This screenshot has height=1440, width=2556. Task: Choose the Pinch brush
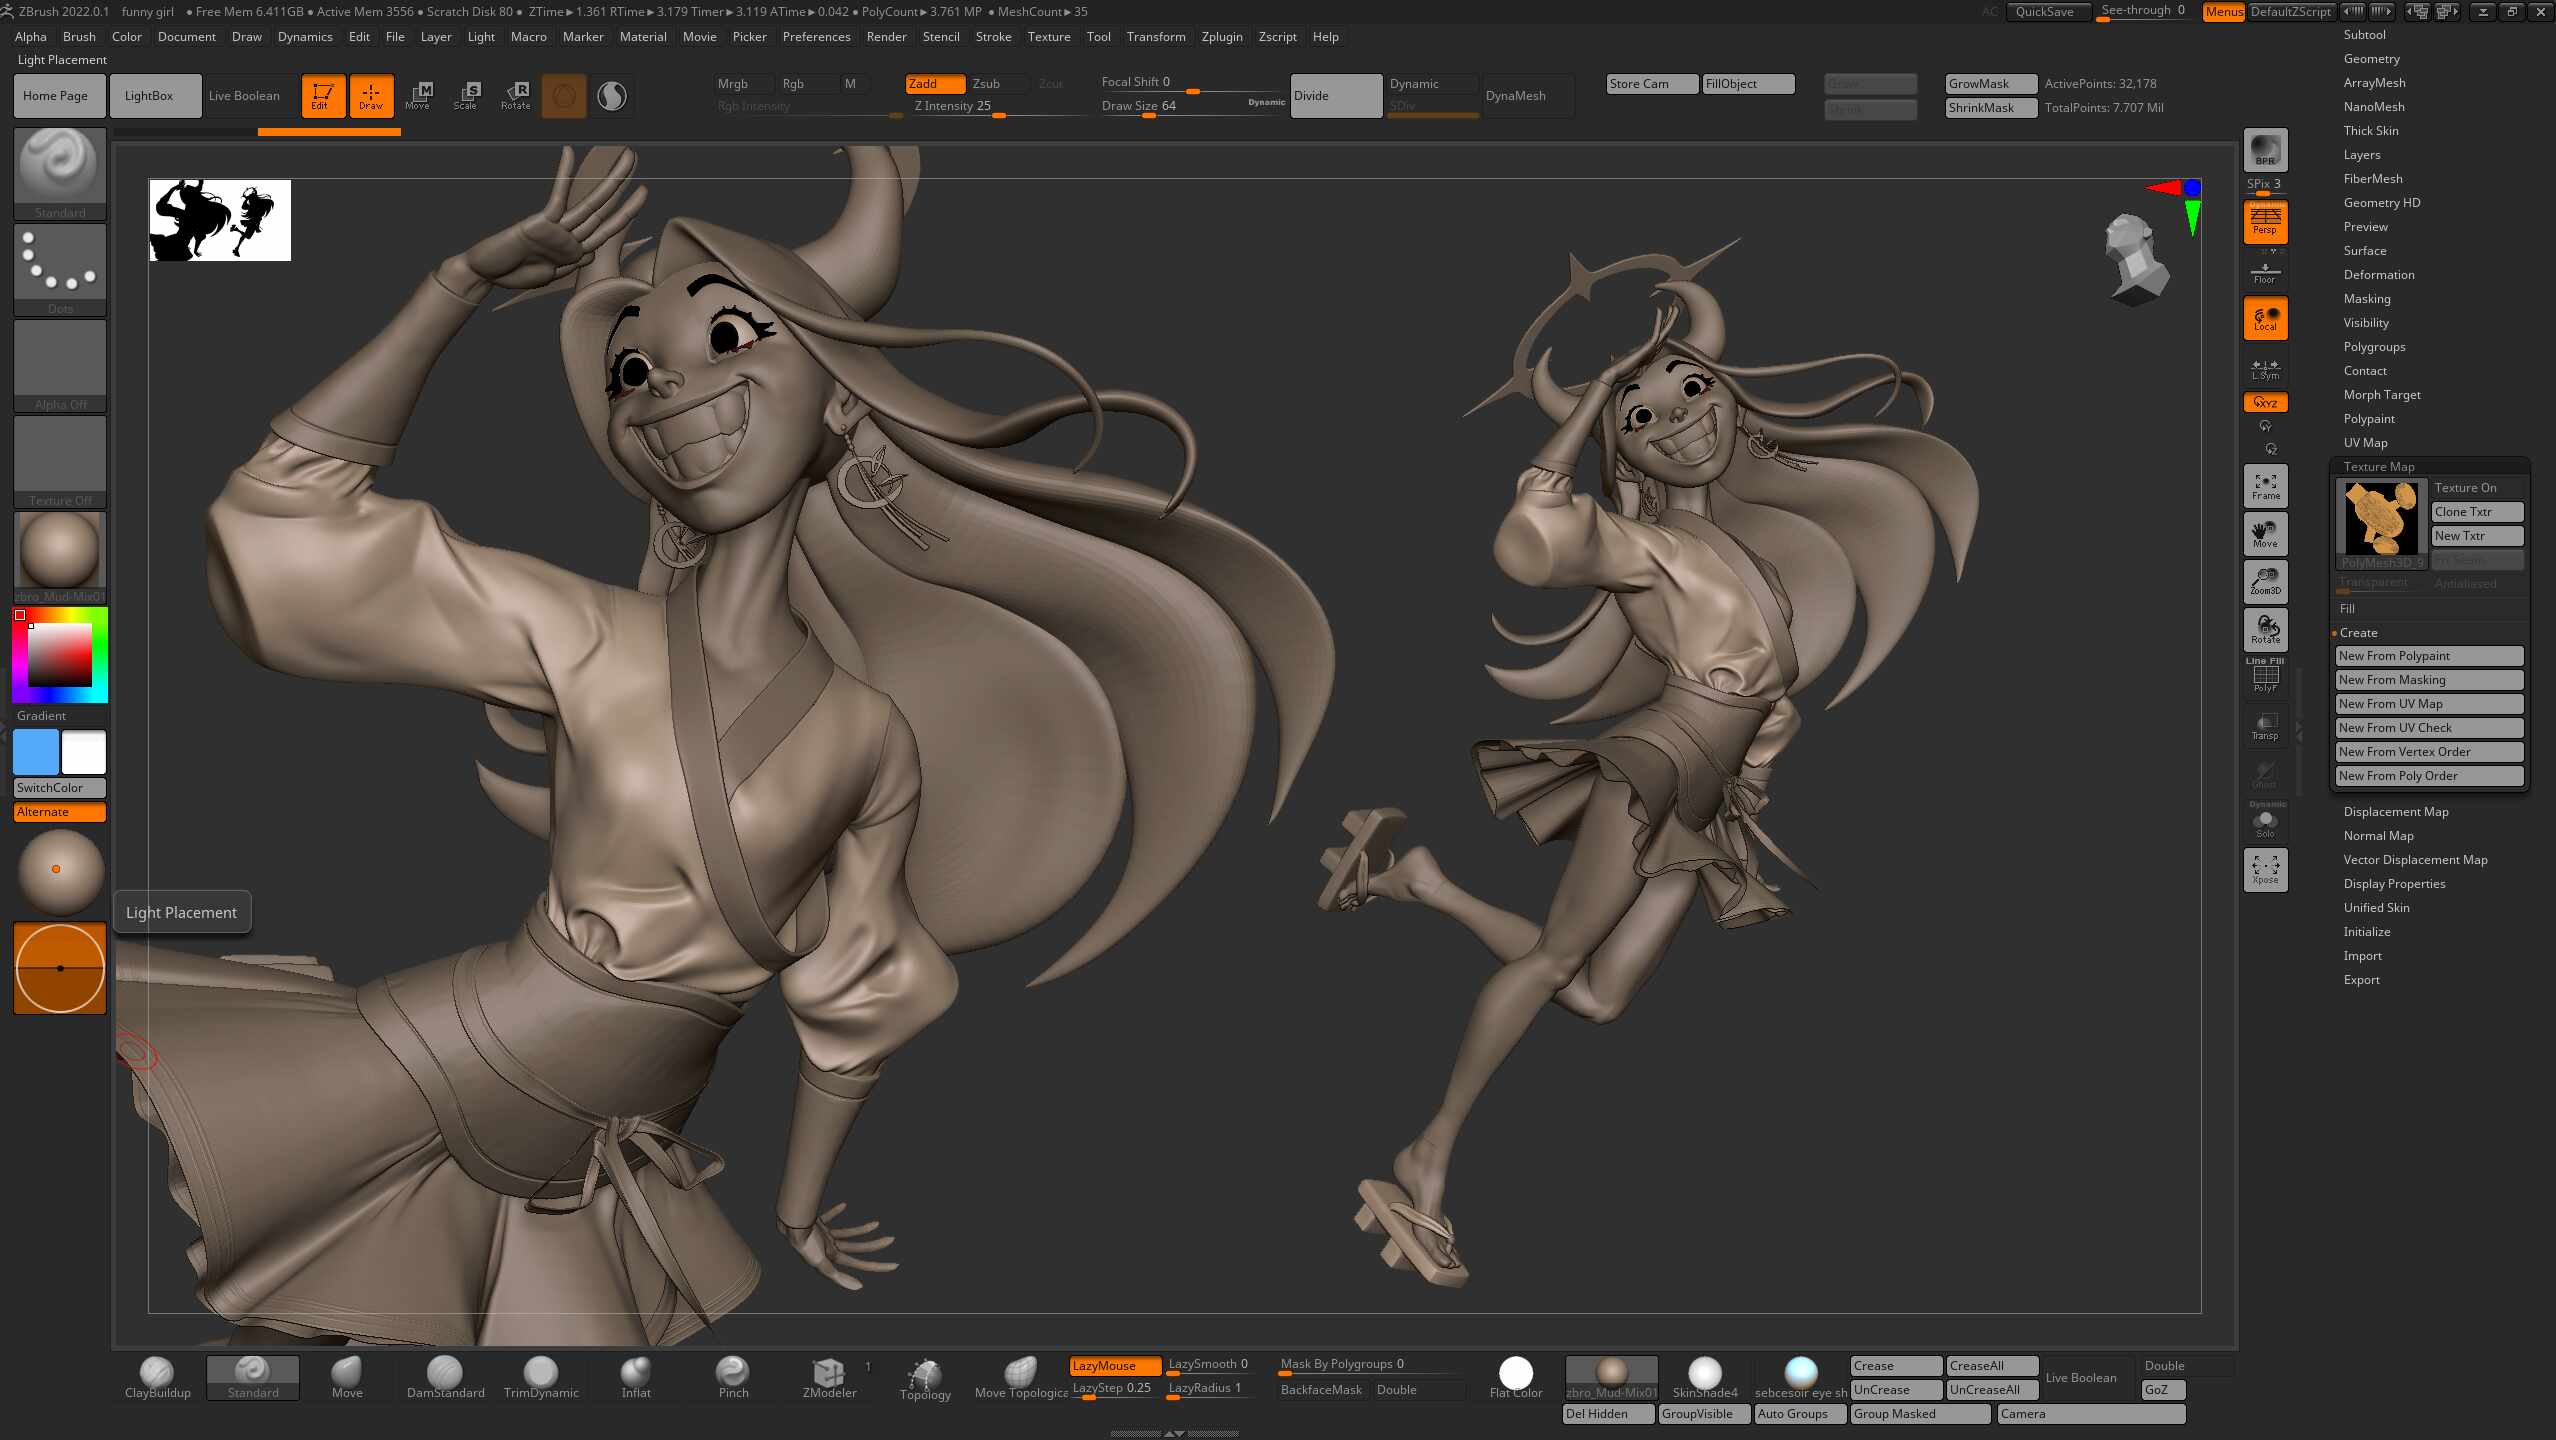point(733,1377)
